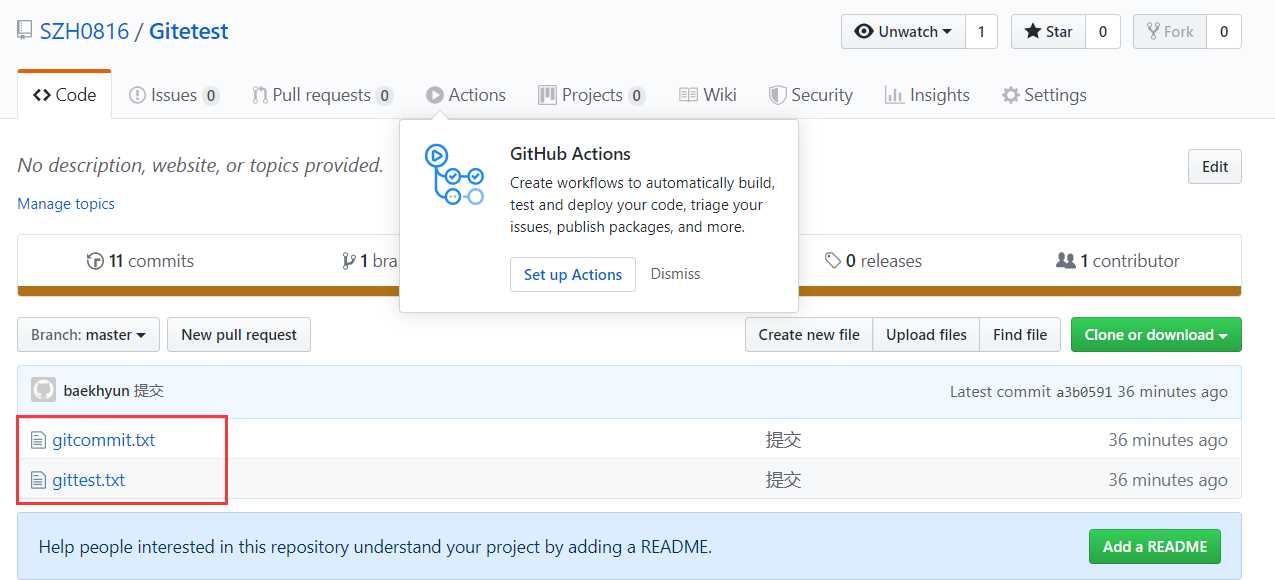
Task: Click the repository book icon beside SZH0816
Action: (25, 31)
